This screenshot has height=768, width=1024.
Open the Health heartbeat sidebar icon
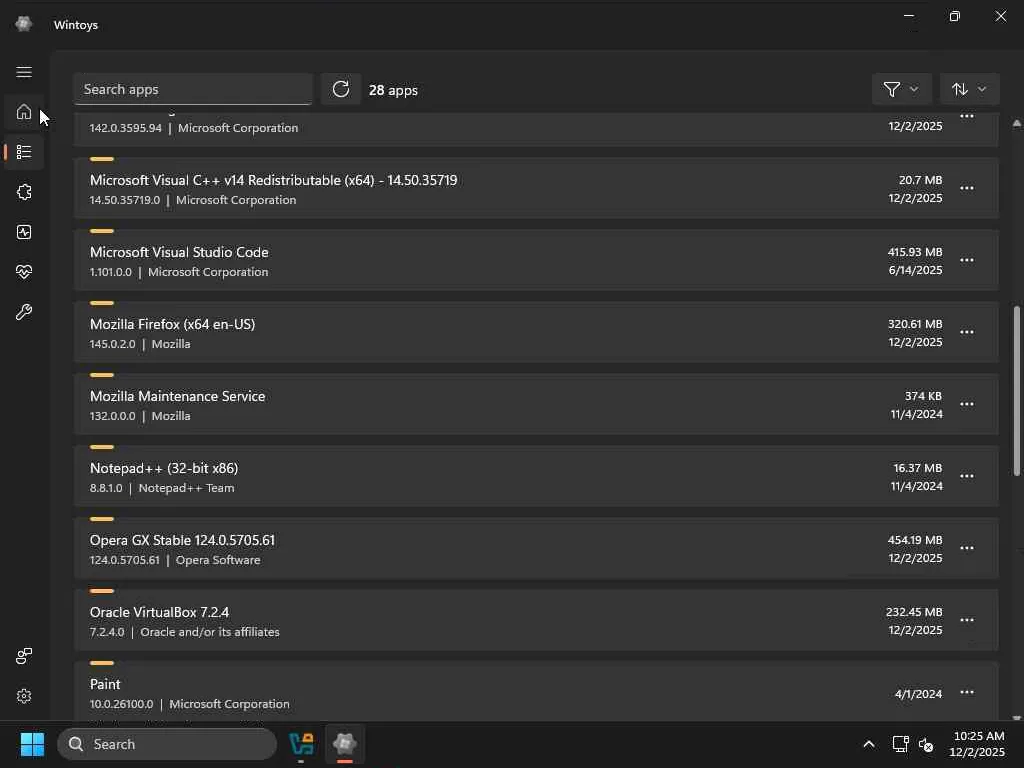click(x=24, y=272)
